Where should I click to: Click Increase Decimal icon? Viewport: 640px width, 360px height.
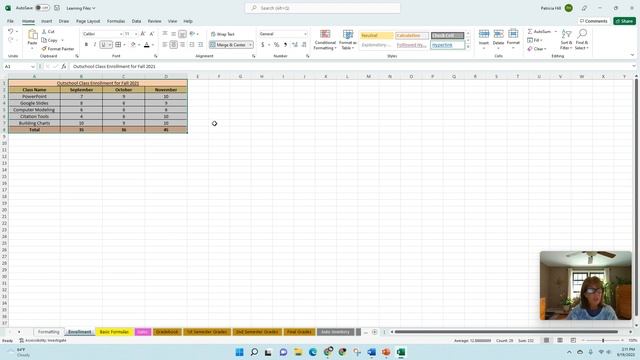[x=295, y=44]
